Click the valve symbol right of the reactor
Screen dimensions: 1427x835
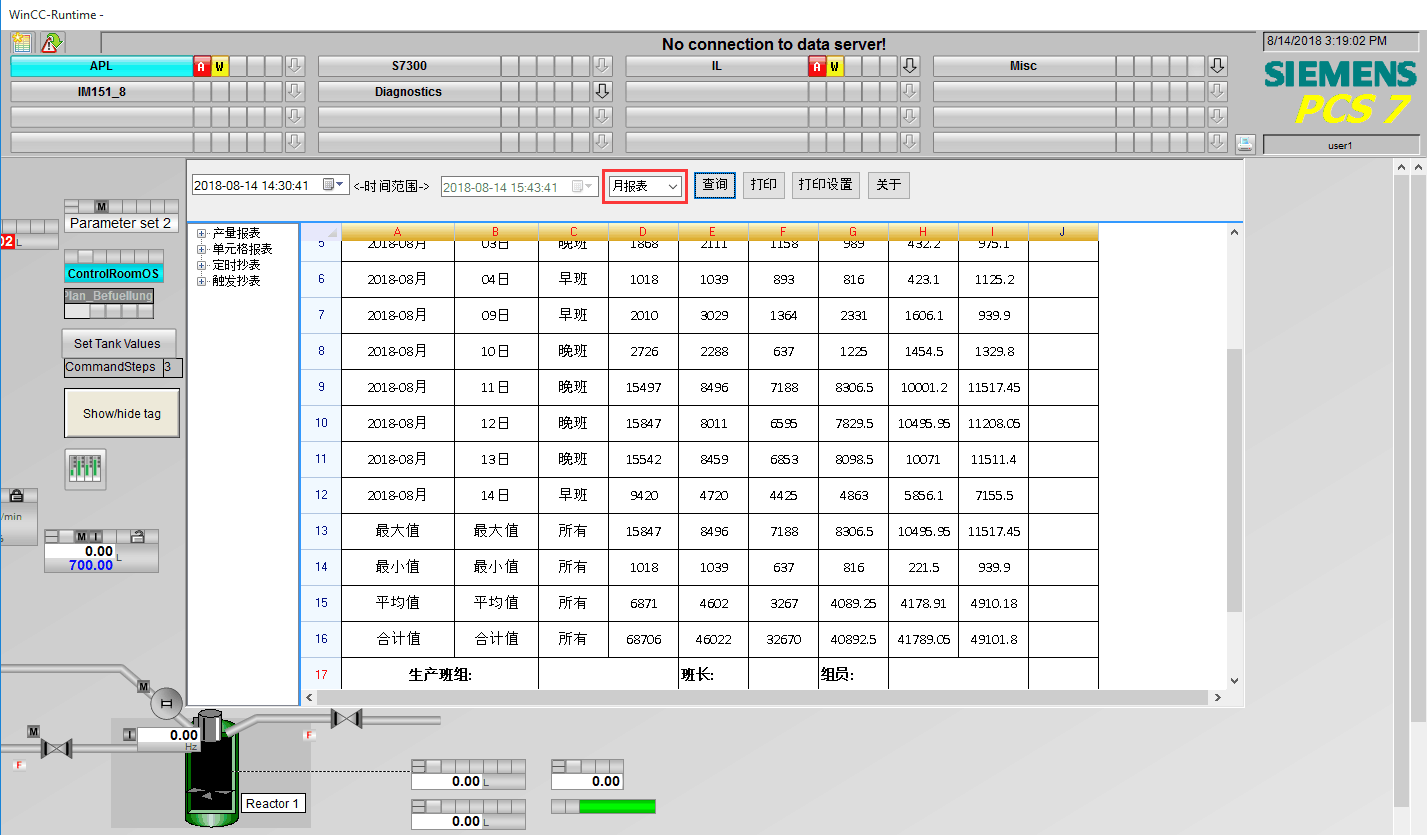coord(346,718)
